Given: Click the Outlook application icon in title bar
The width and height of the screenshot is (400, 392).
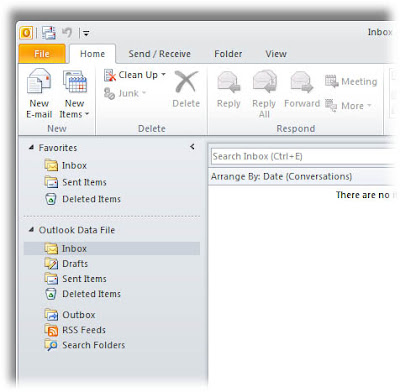Looking at the screenshot, I should coord(26,33).
